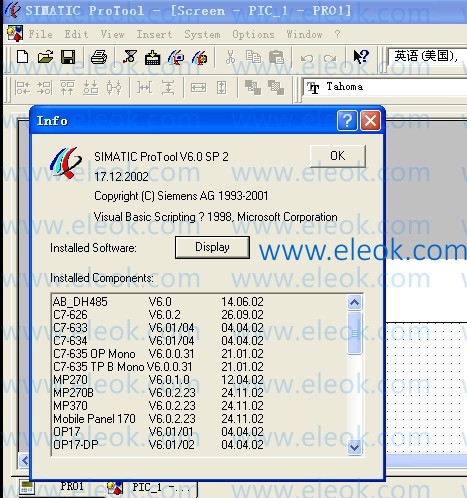Select the MP370 entry in components list
The image size is (467, 498).
[x=159, y=406]
